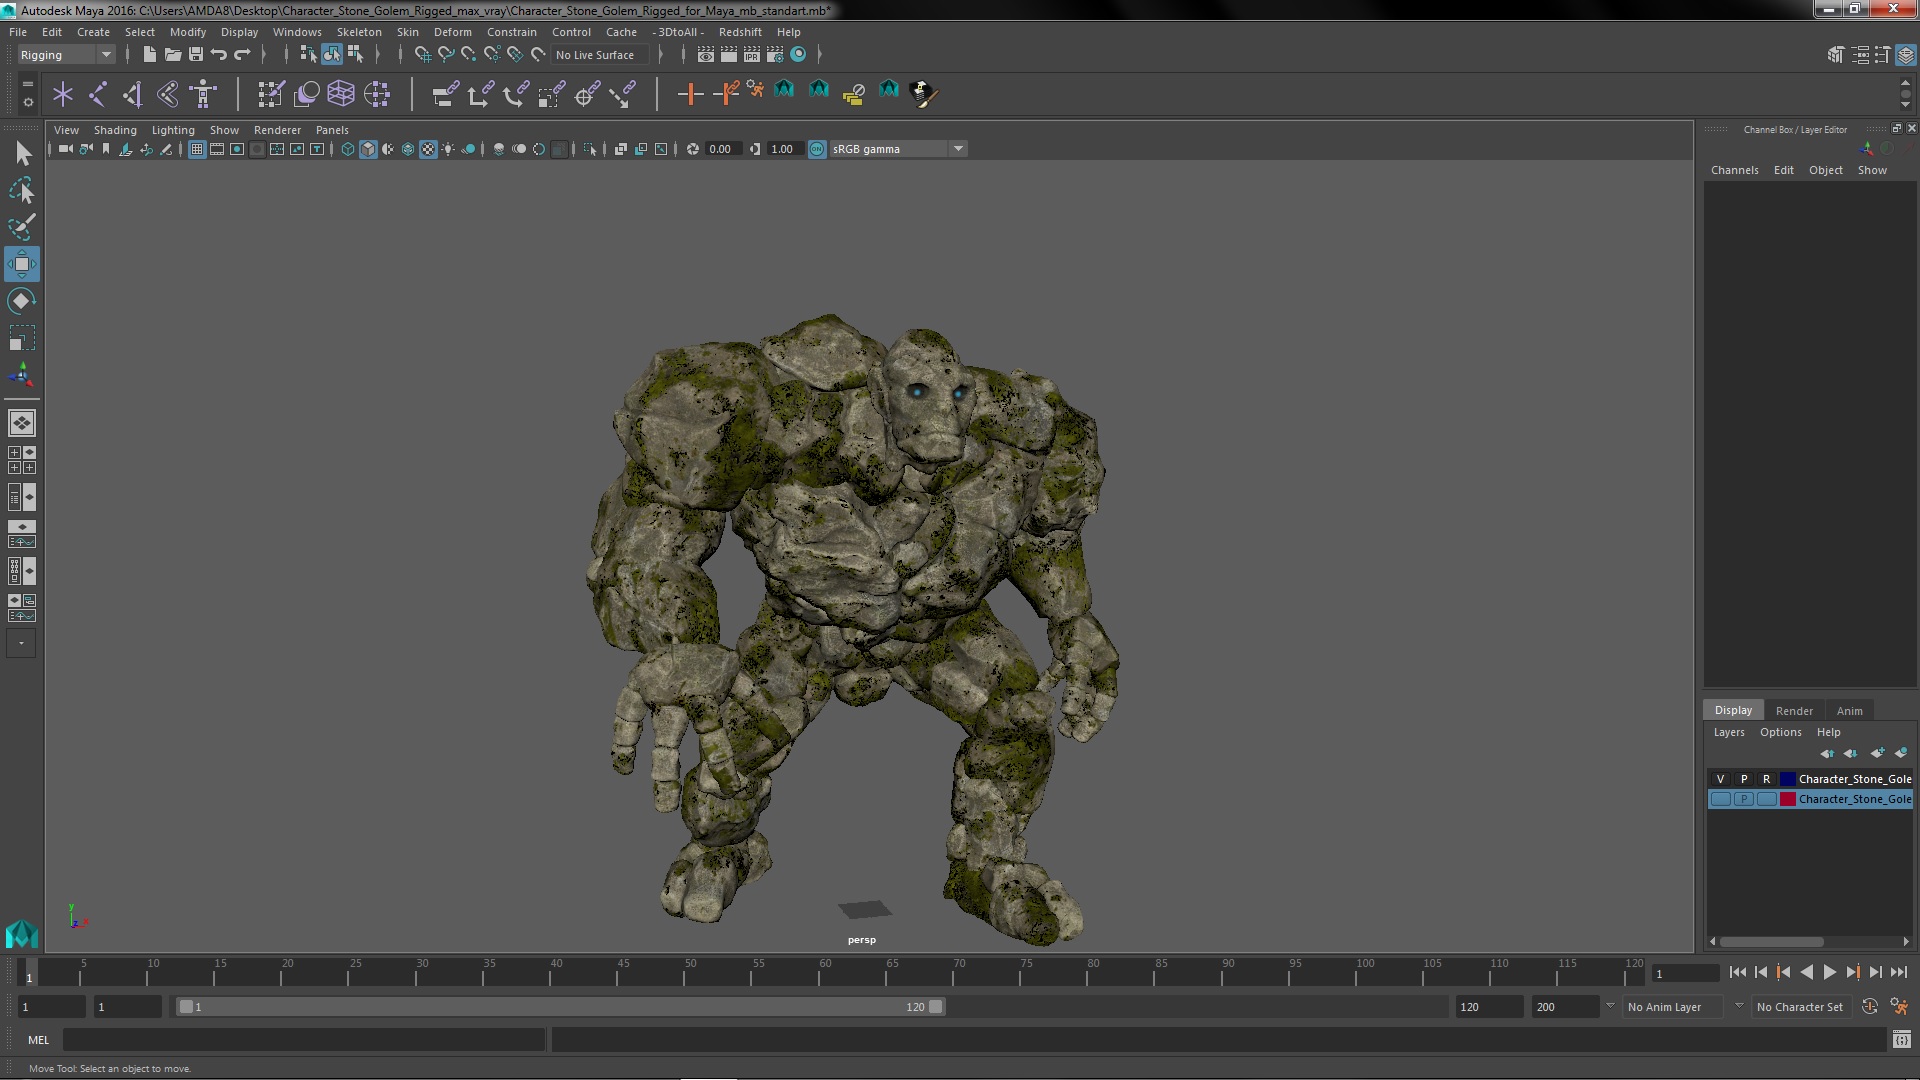The image size is (1920, 1080).
Task: Toggle reference R on first layer
Action: pyautogui.click(x=1766, y=779)
